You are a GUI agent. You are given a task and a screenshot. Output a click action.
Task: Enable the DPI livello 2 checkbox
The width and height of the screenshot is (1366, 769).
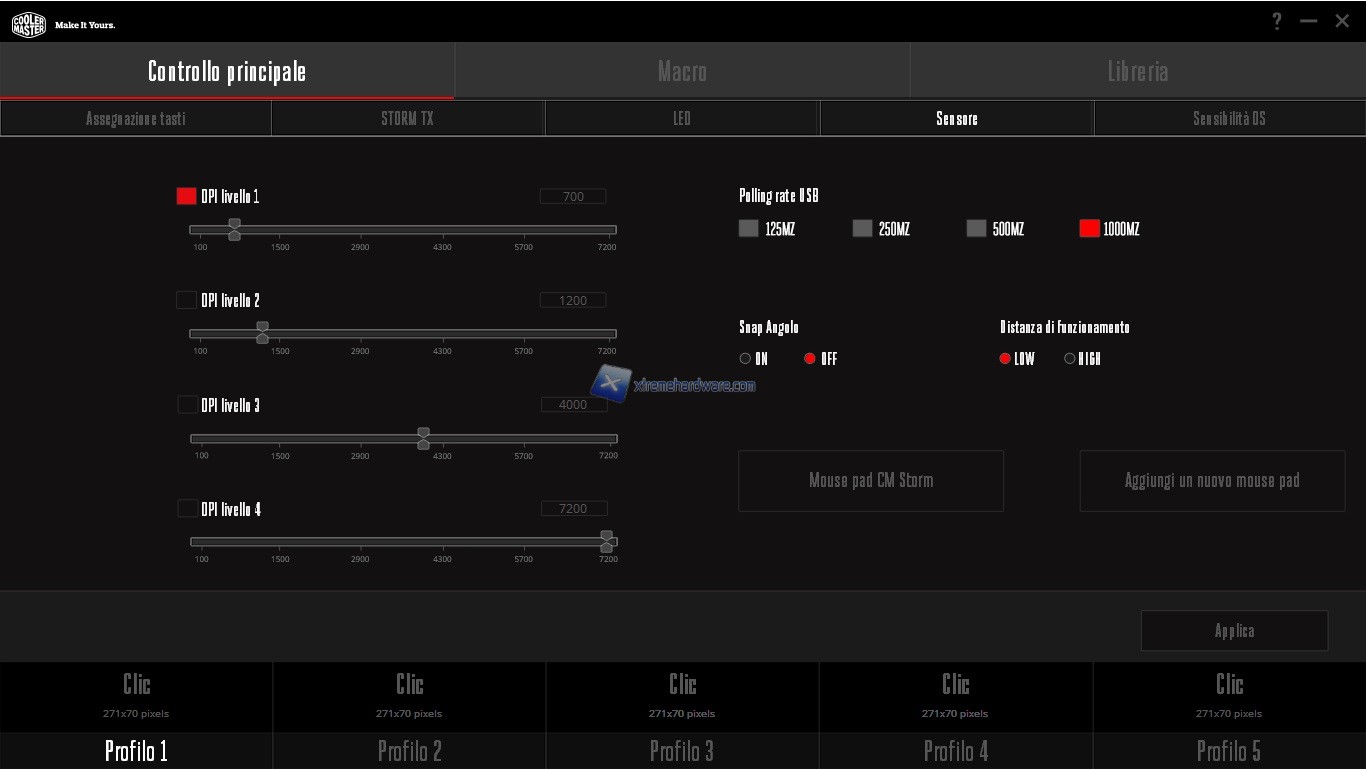pos(186,300)
